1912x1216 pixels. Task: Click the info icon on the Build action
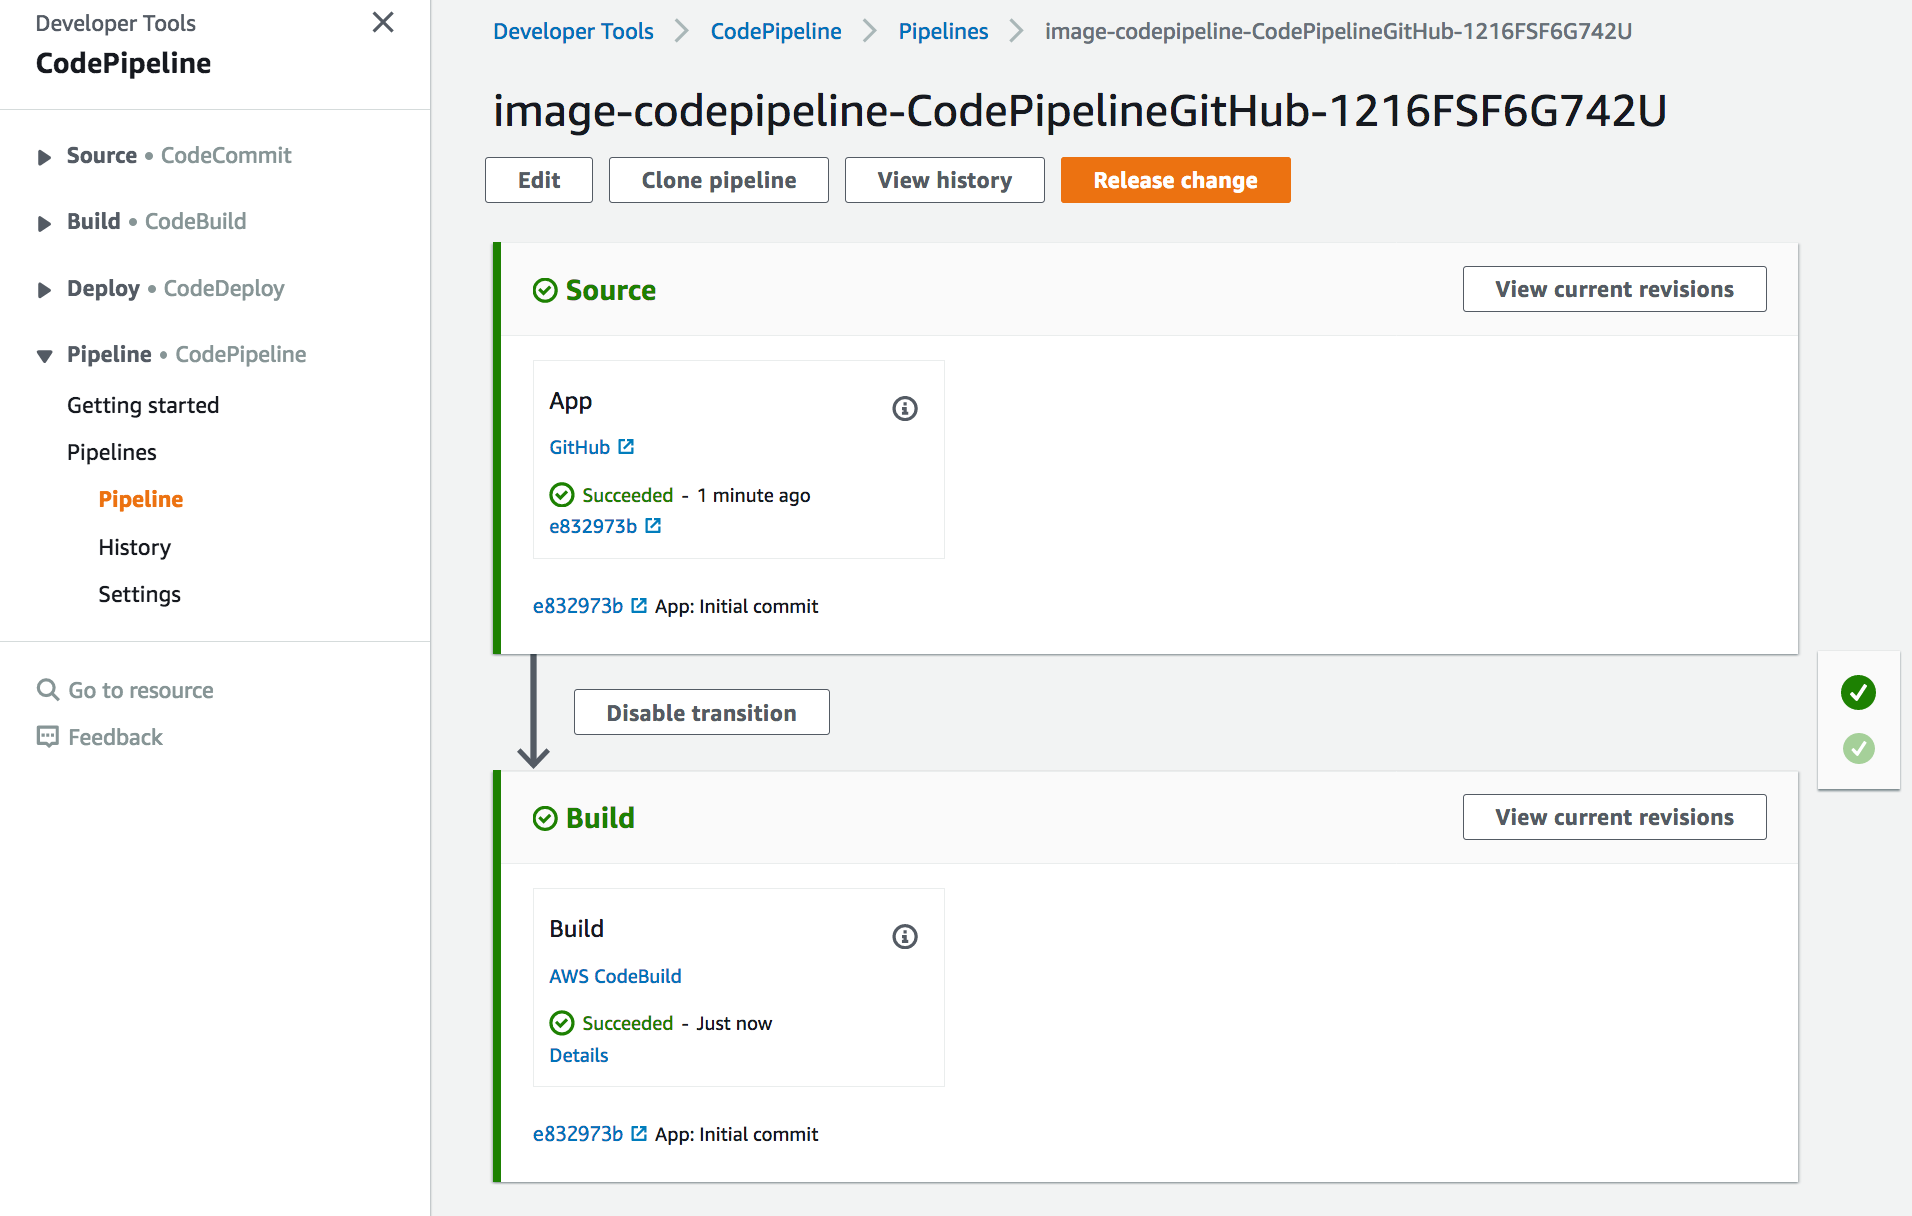(x=905, y=937)
